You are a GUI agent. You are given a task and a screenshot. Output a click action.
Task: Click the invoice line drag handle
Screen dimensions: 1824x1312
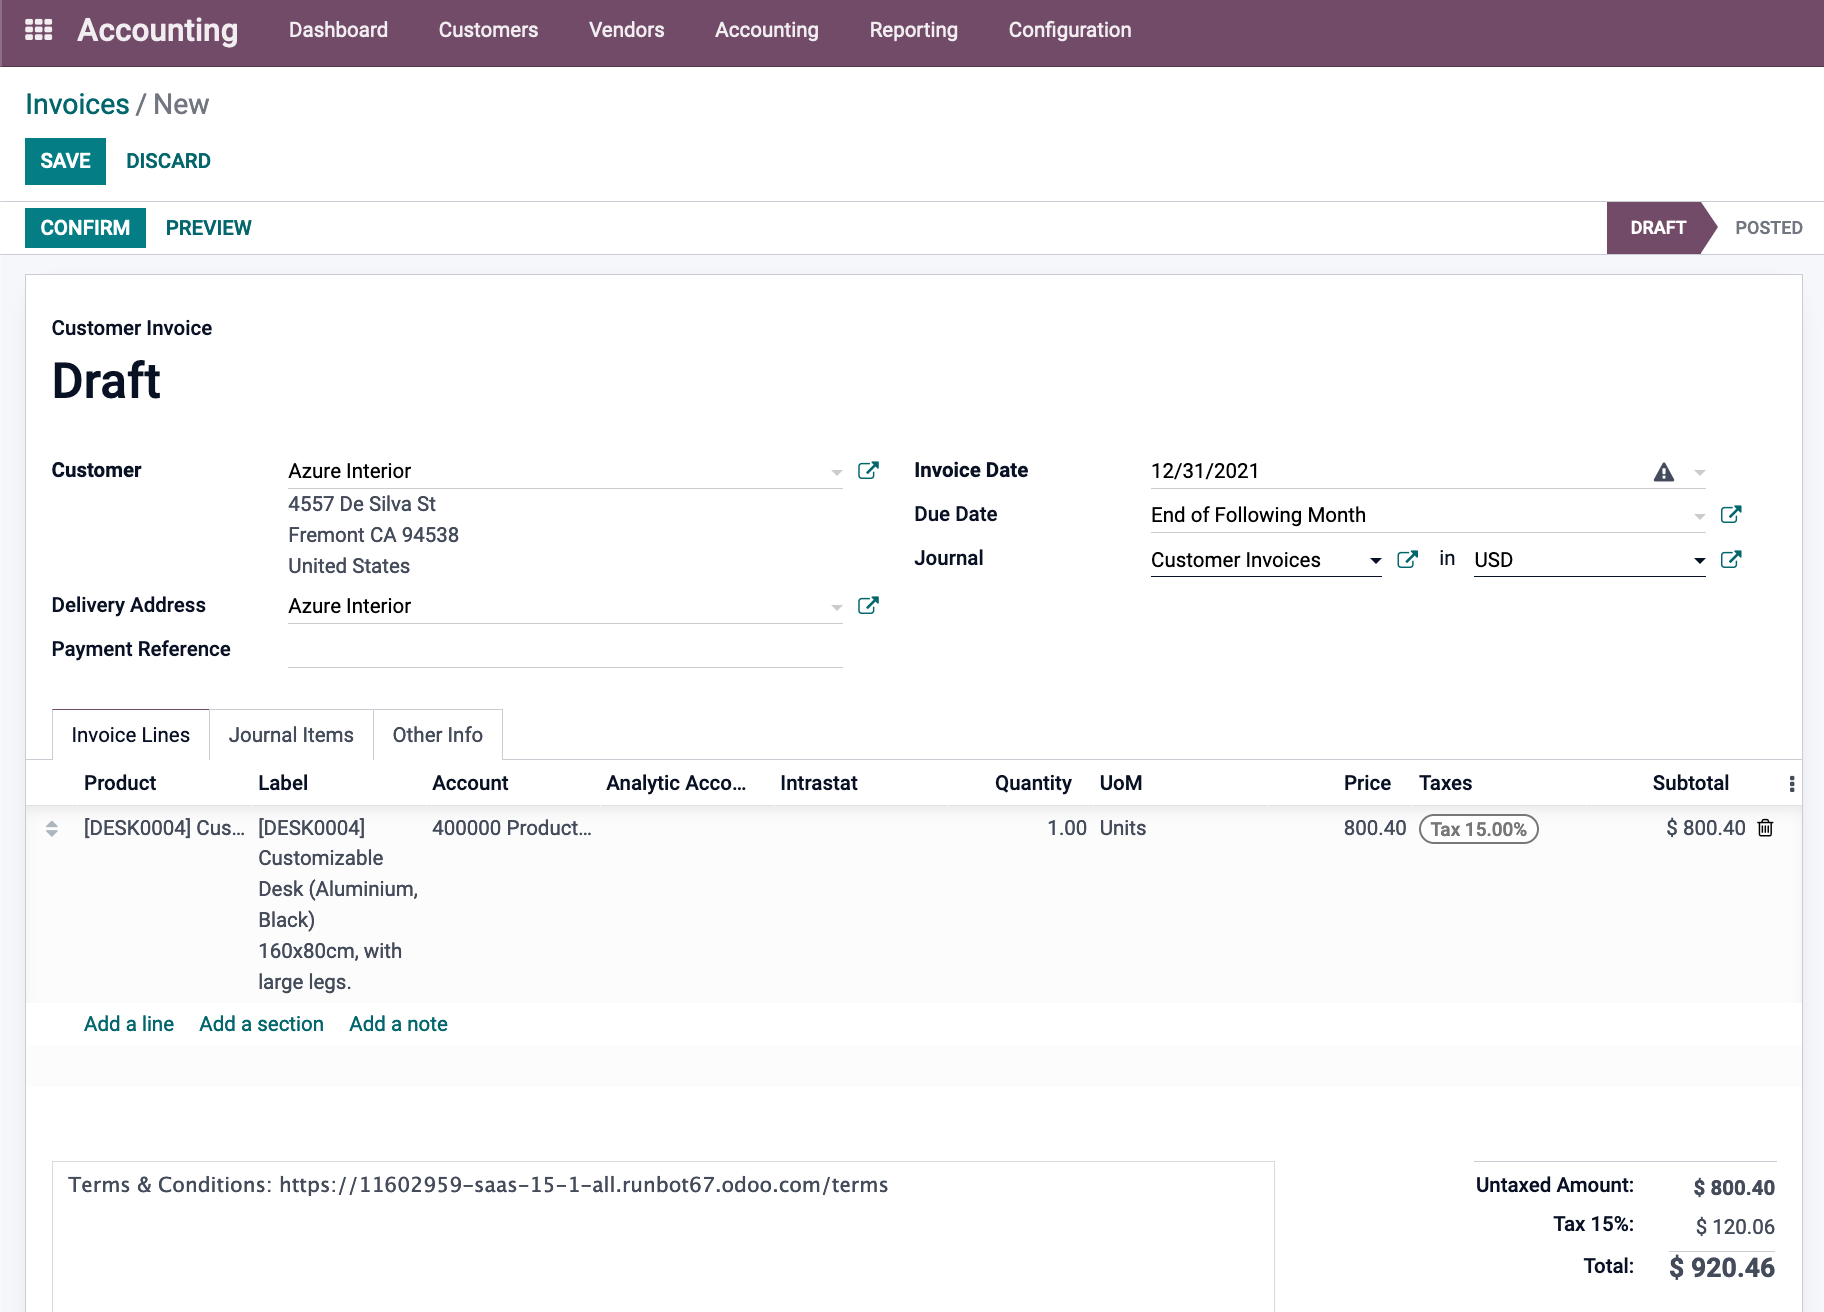tap(52, 828)
